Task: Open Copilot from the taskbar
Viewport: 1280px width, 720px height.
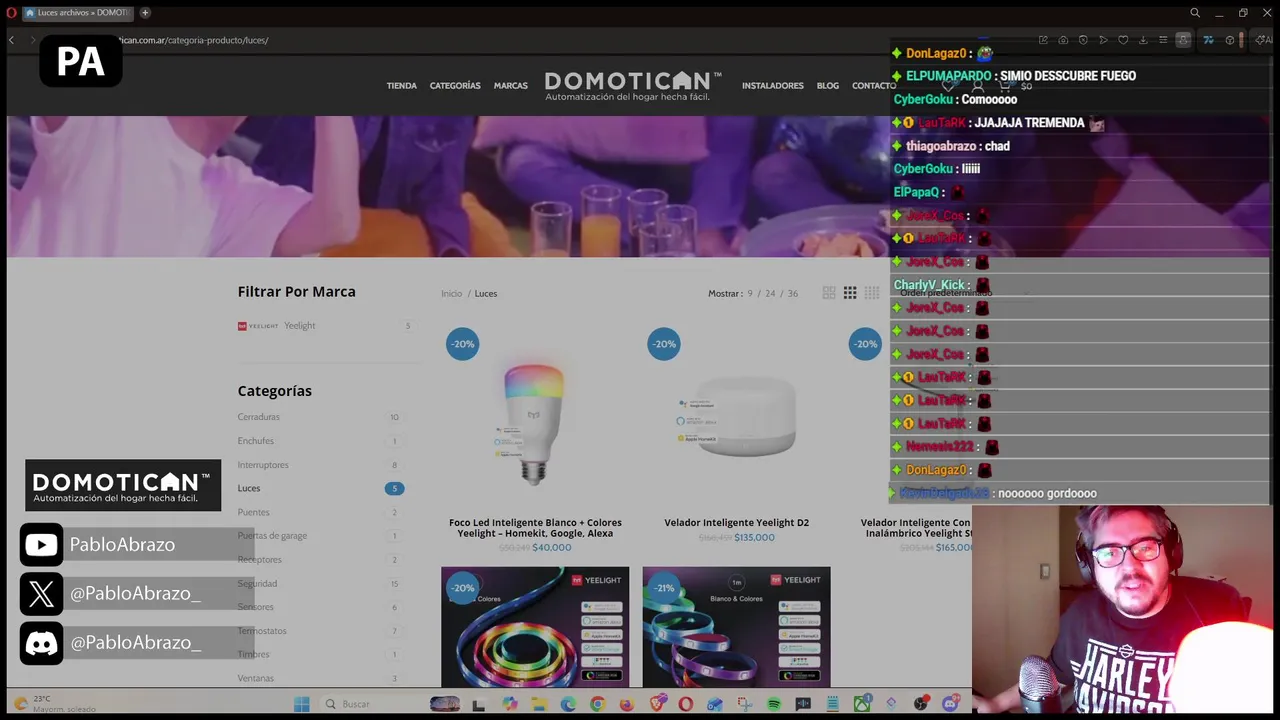Action: pyautogui.click(x=510, y=704)
